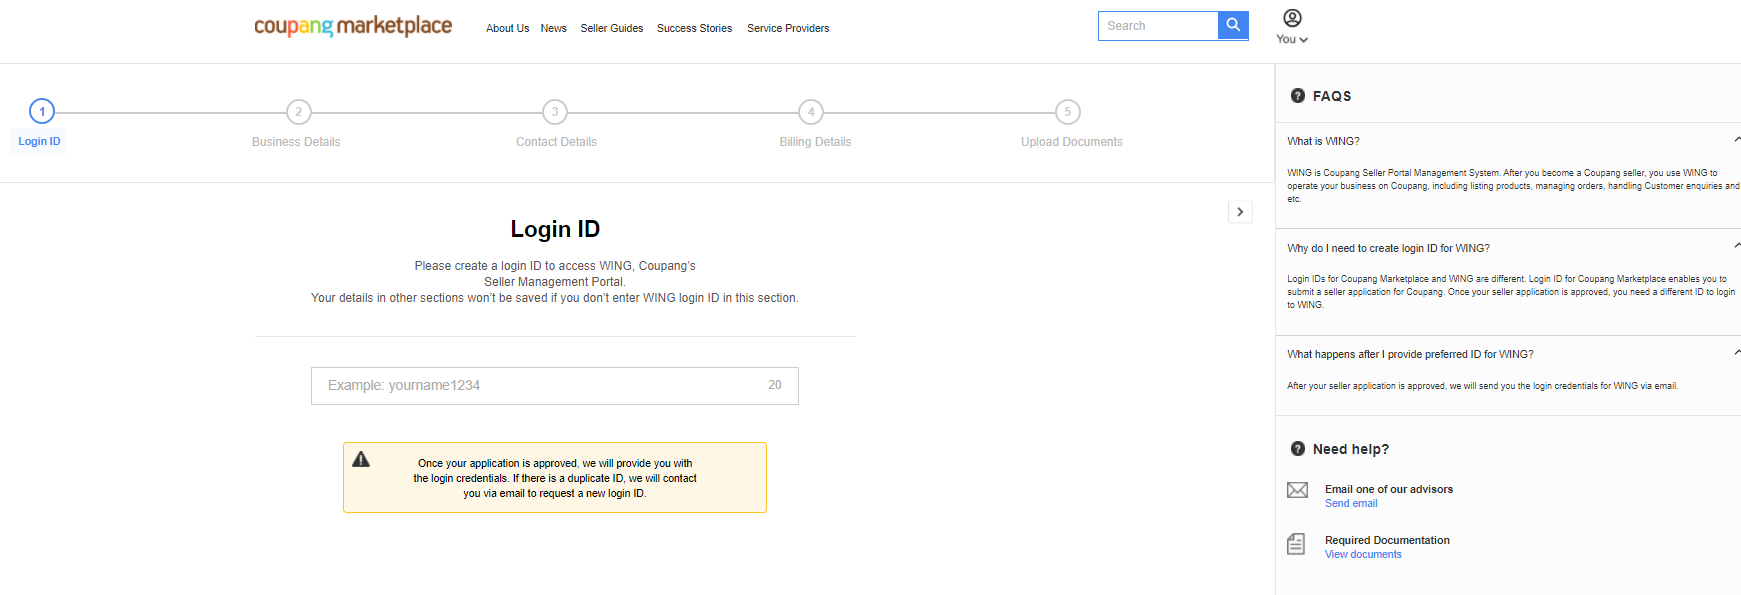Image resolution: width=1741 pixels, height=595 pixels.
Task: Click the Required Documentation document icon
Action: click(1296, 544)
